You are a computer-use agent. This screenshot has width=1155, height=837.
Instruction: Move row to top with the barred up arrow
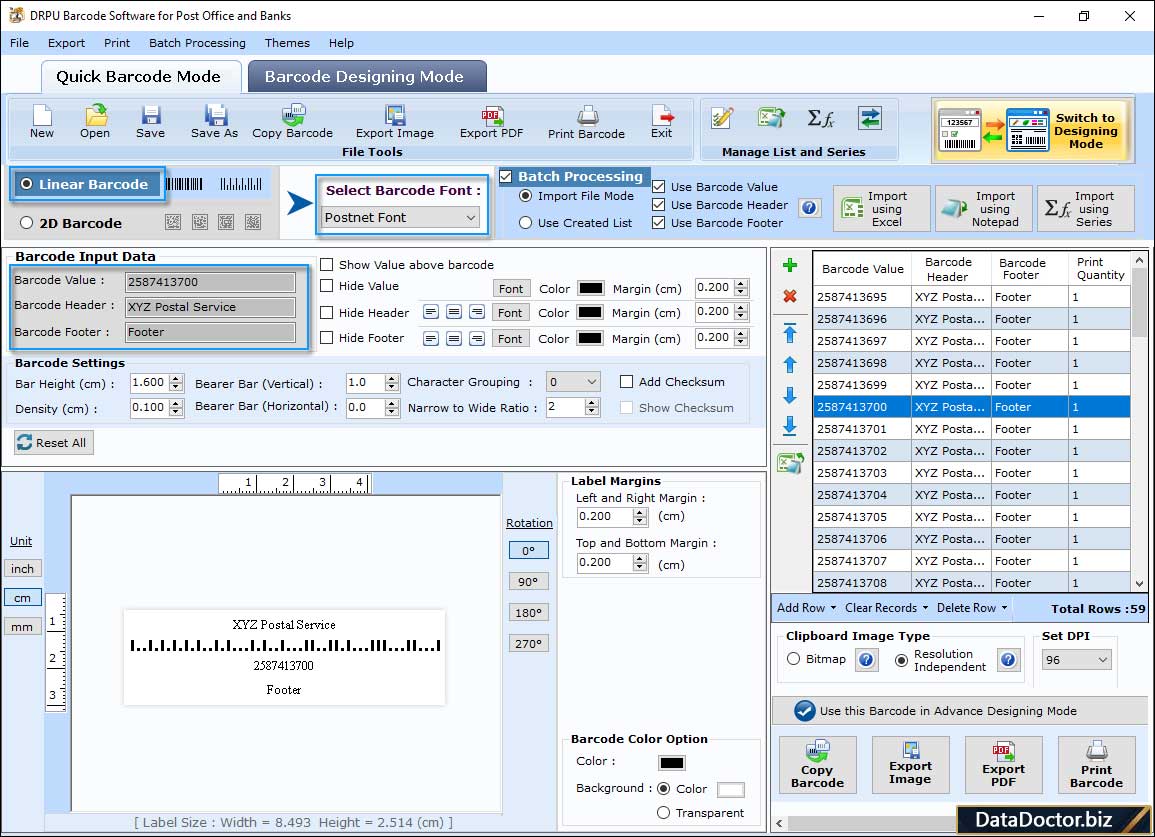pyautogui.click(x=790, y=333)
